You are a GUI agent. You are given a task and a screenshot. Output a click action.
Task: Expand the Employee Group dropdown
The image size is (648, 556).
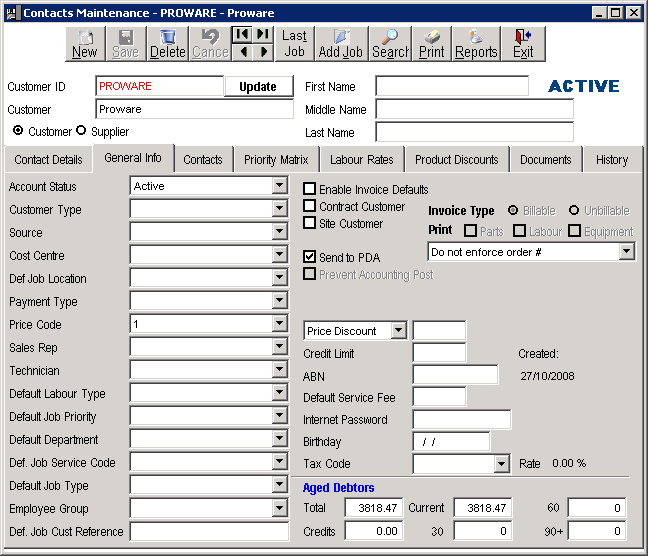tap(280, 508)
